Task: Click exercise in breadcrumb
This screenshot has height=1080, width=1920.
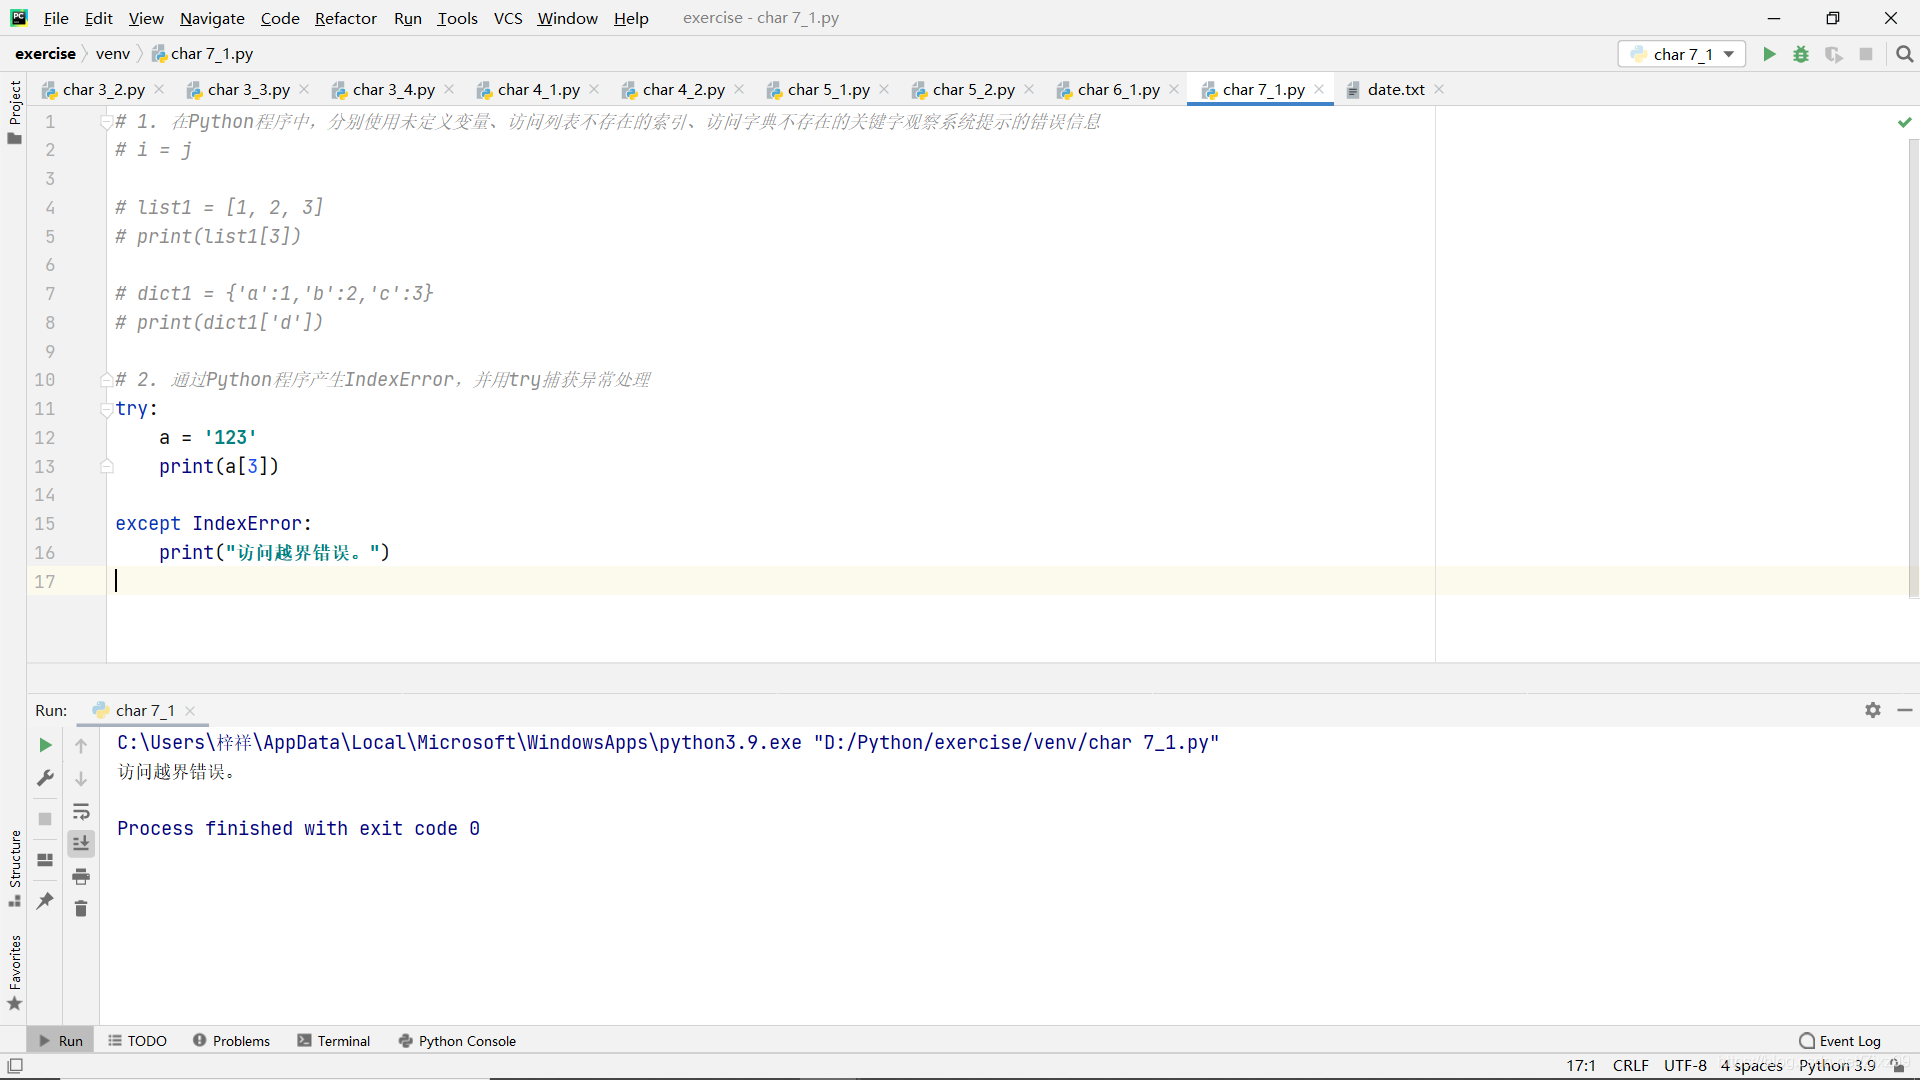Action: point(45,54)
